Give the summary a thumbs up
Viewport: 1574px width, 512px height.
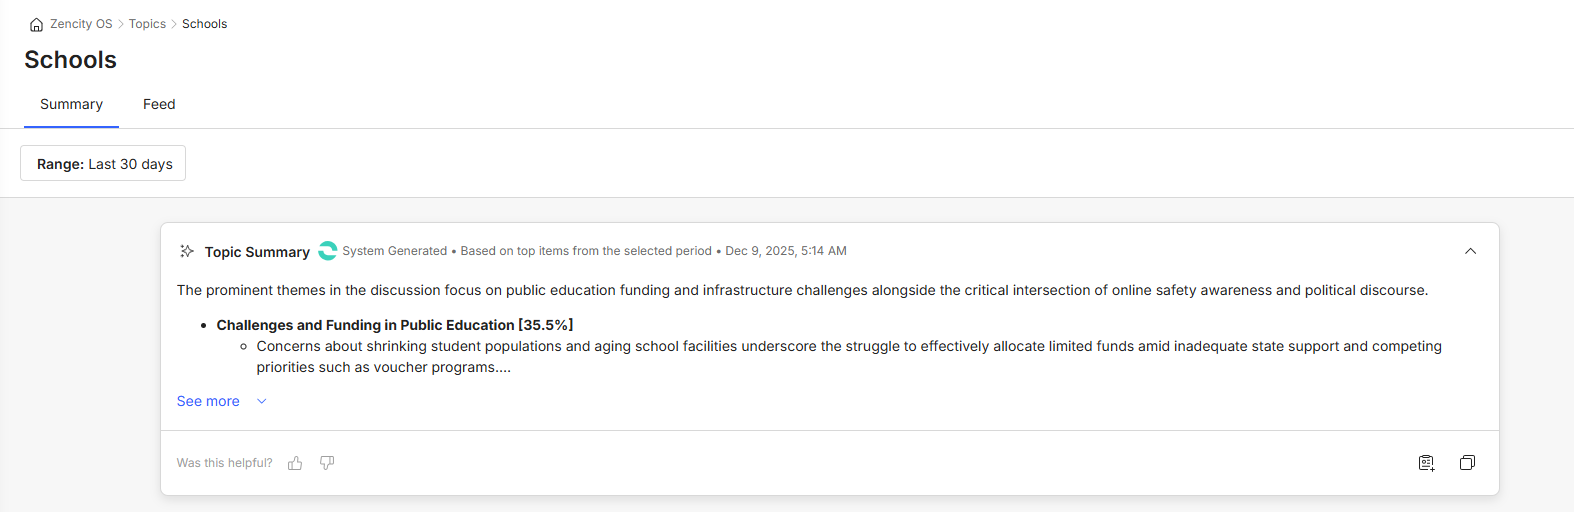[x=295, y=463]
